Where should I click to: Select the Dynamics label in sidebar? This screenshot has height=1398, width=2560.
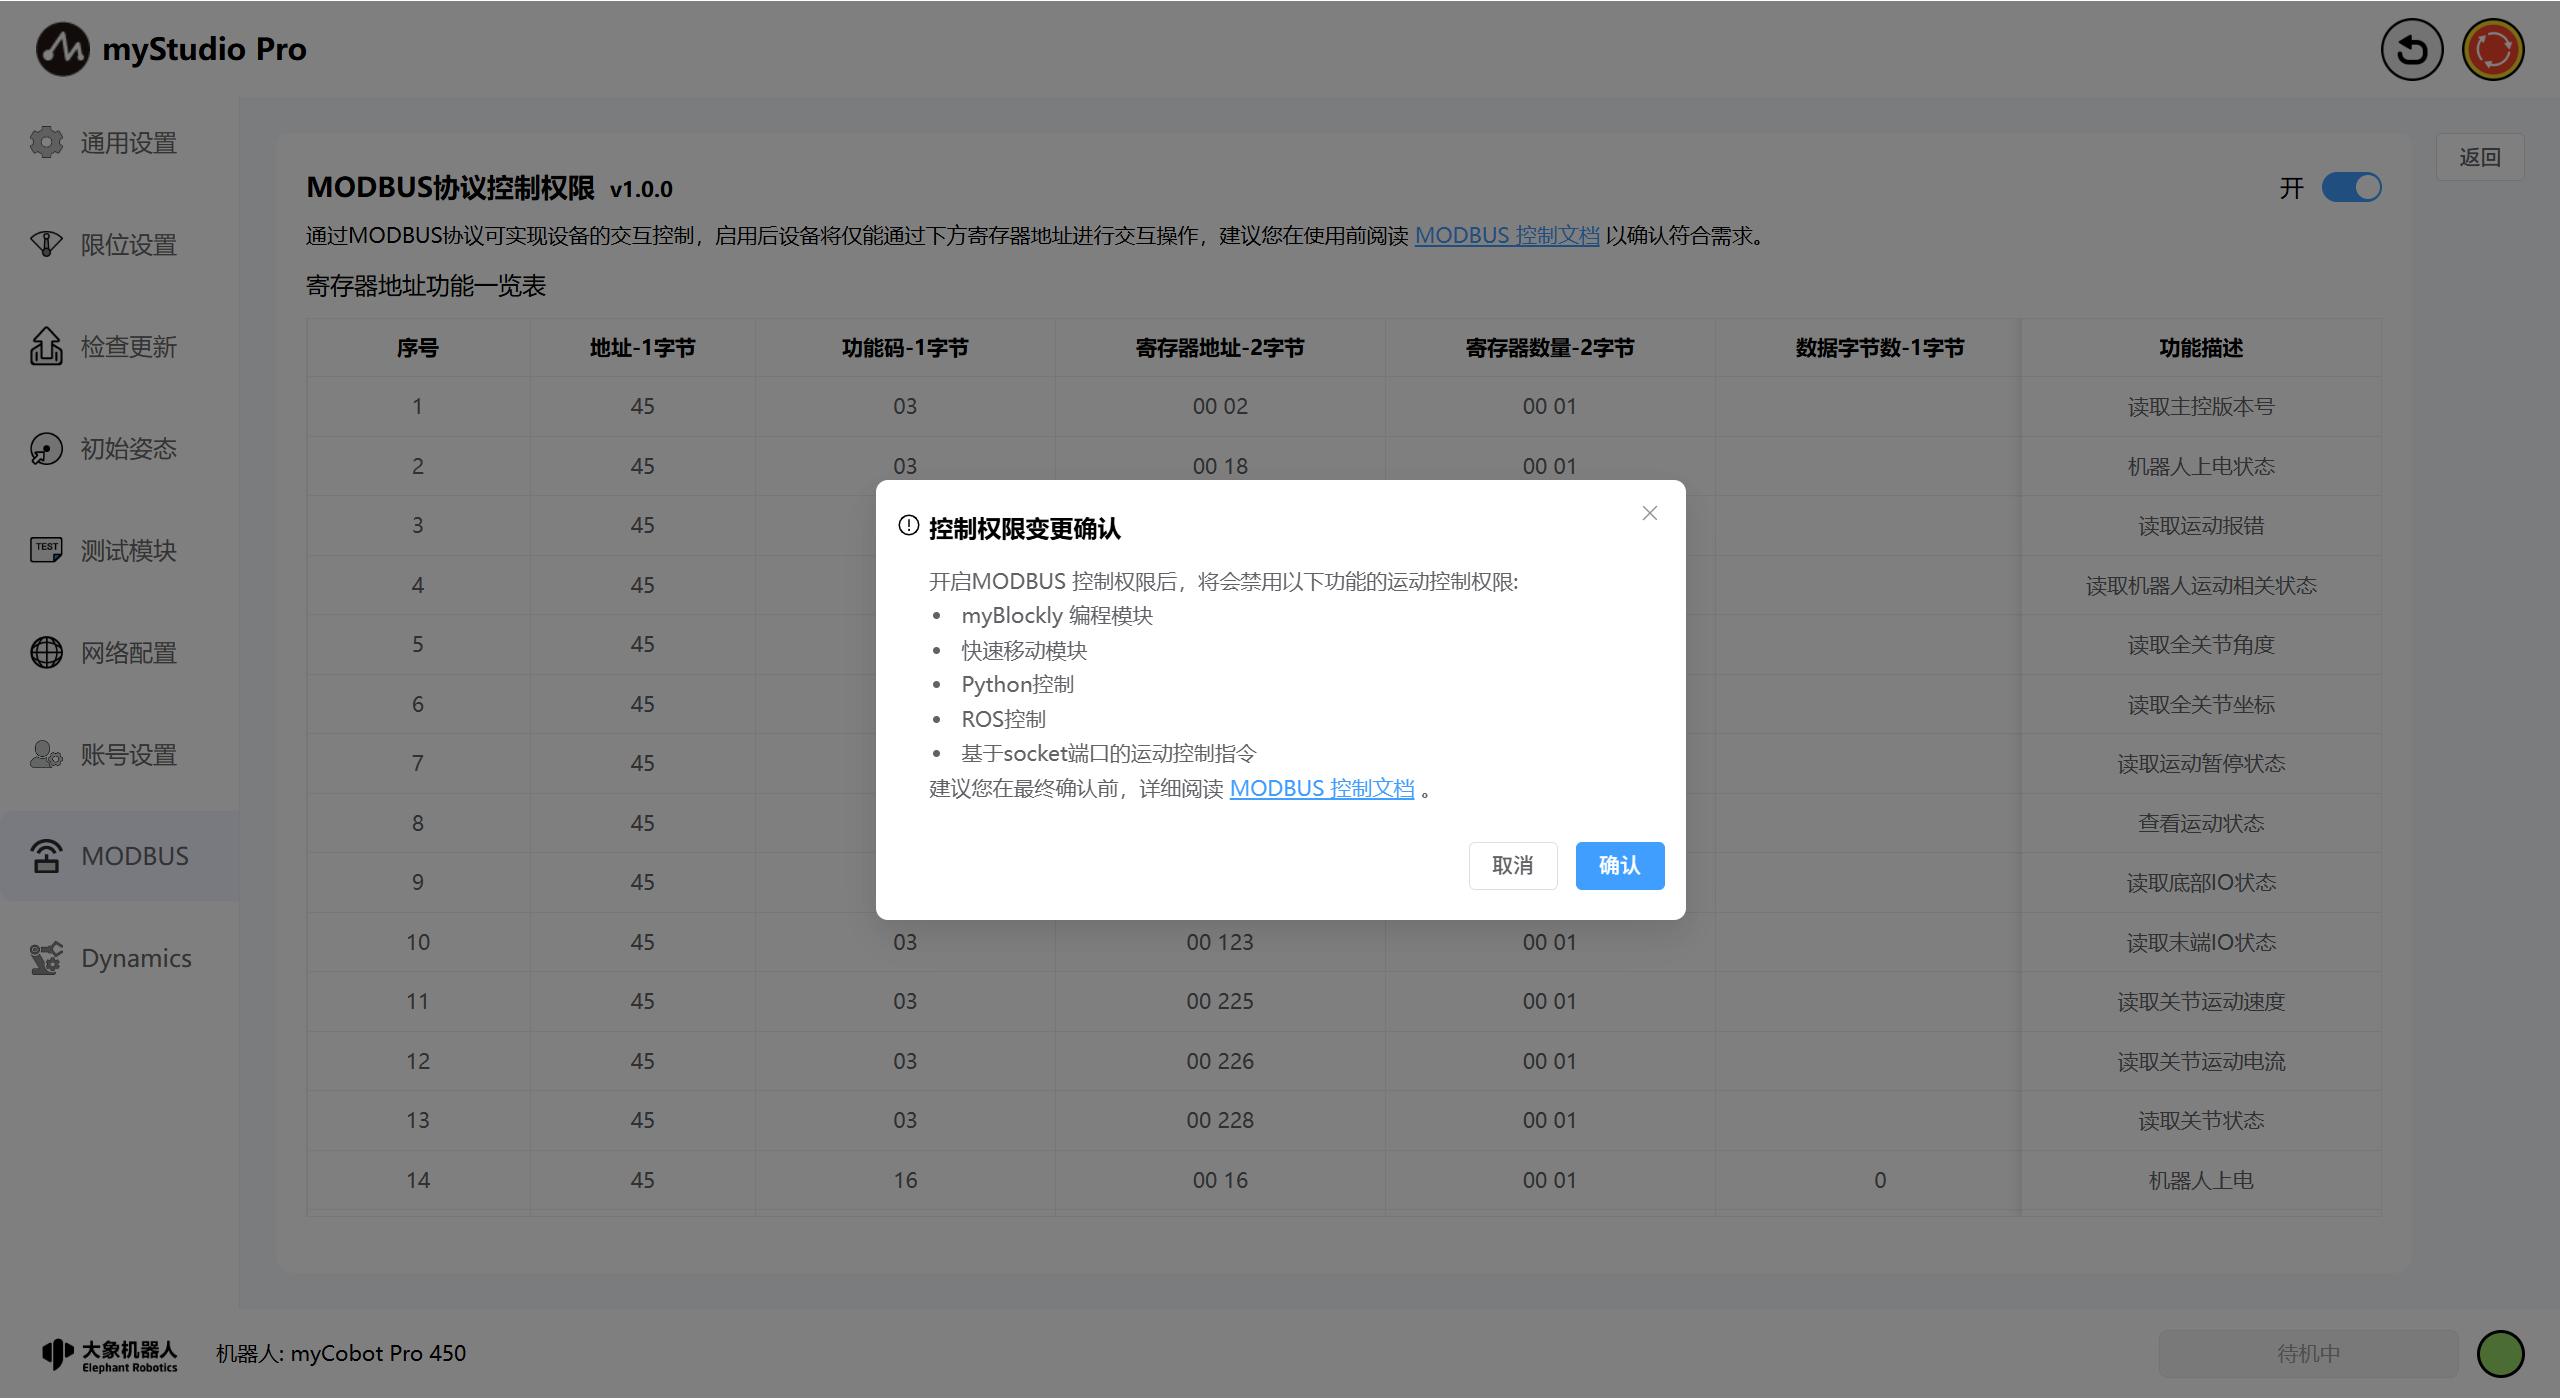pos(136,958)
